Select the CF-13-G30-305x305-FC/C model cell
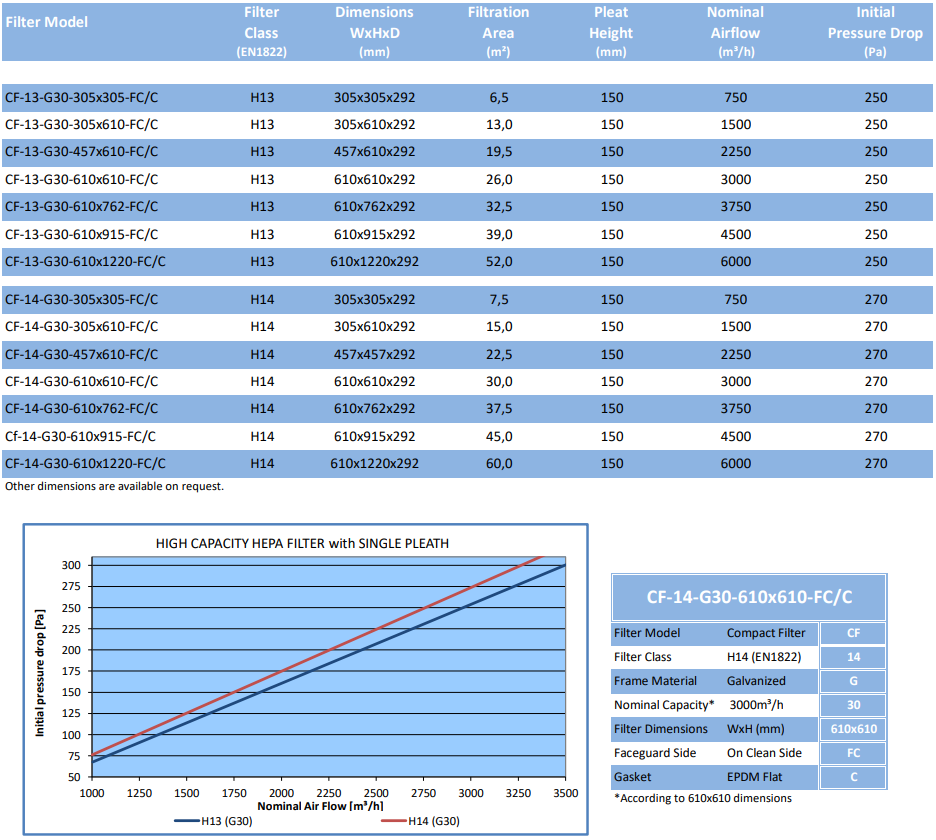 click(x=81, y=97)
